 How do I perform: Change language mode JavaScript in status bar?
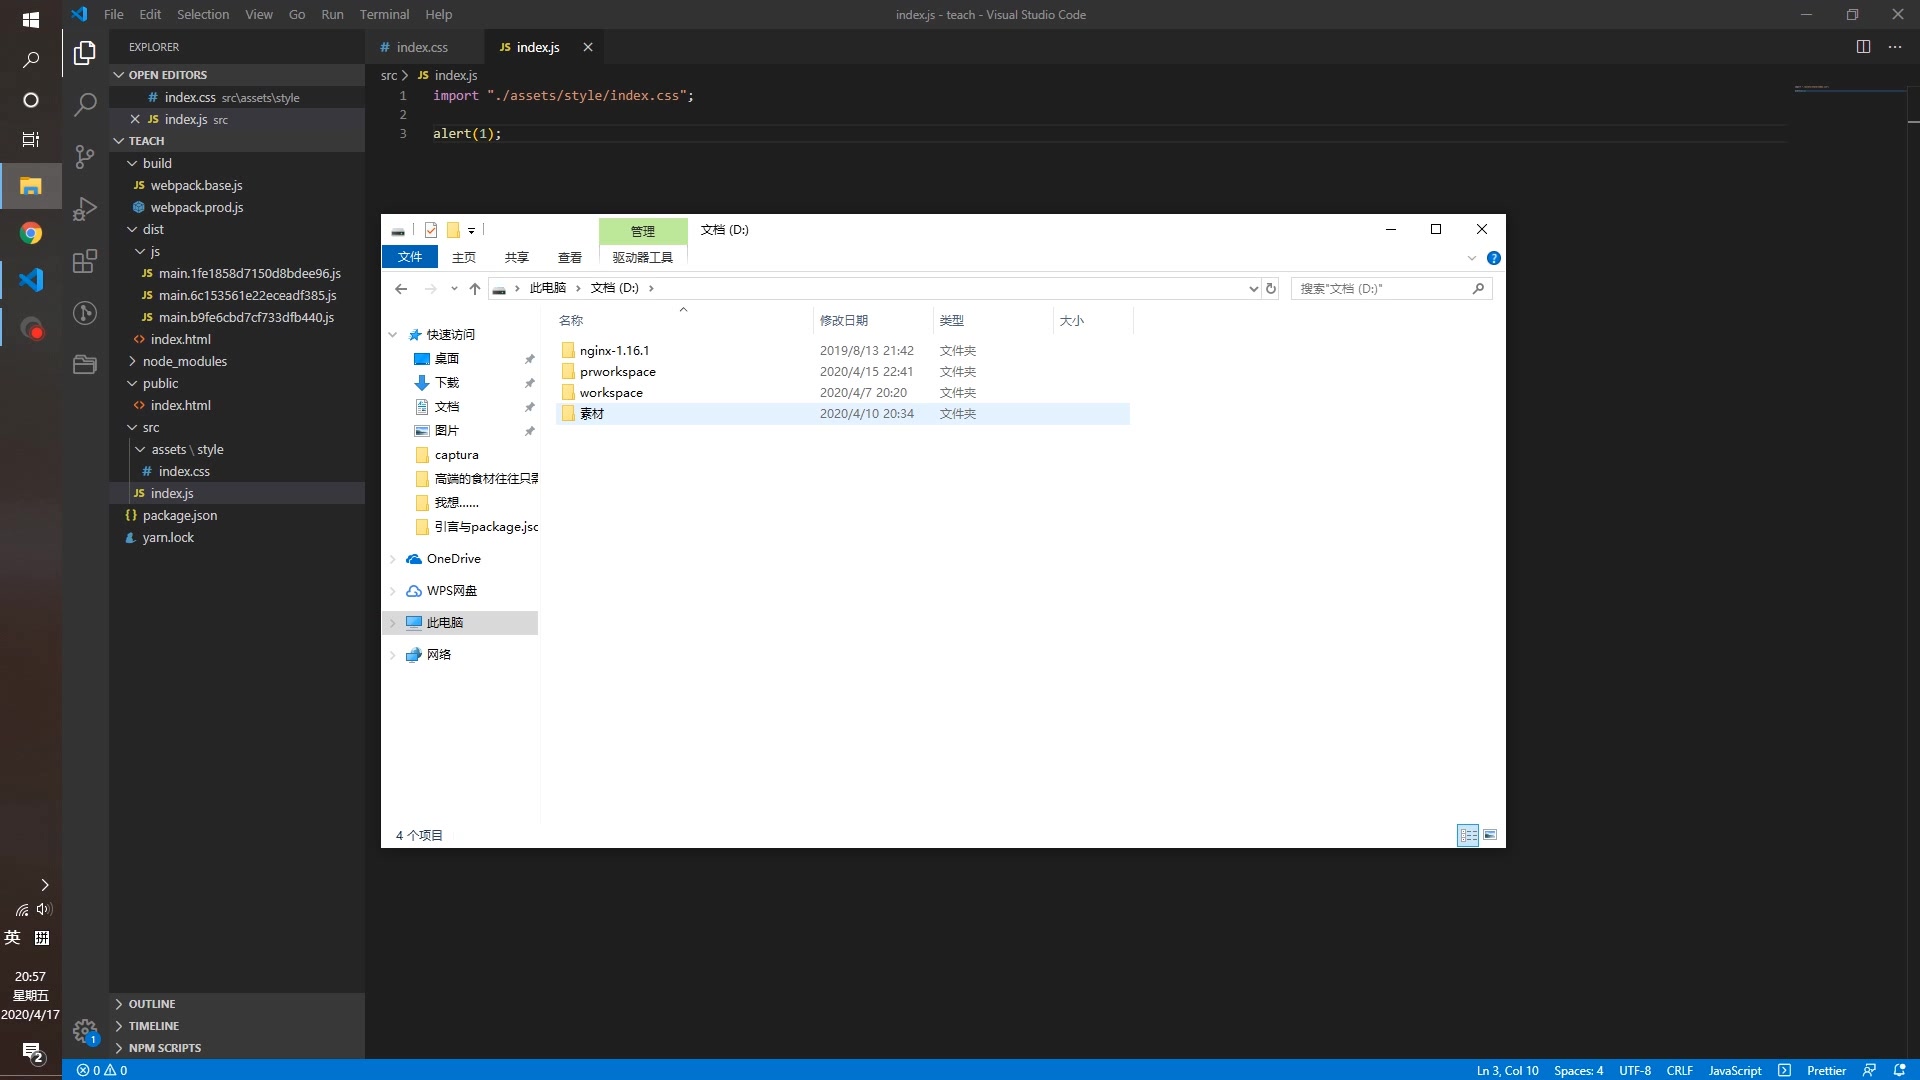pos(1735,1070)
